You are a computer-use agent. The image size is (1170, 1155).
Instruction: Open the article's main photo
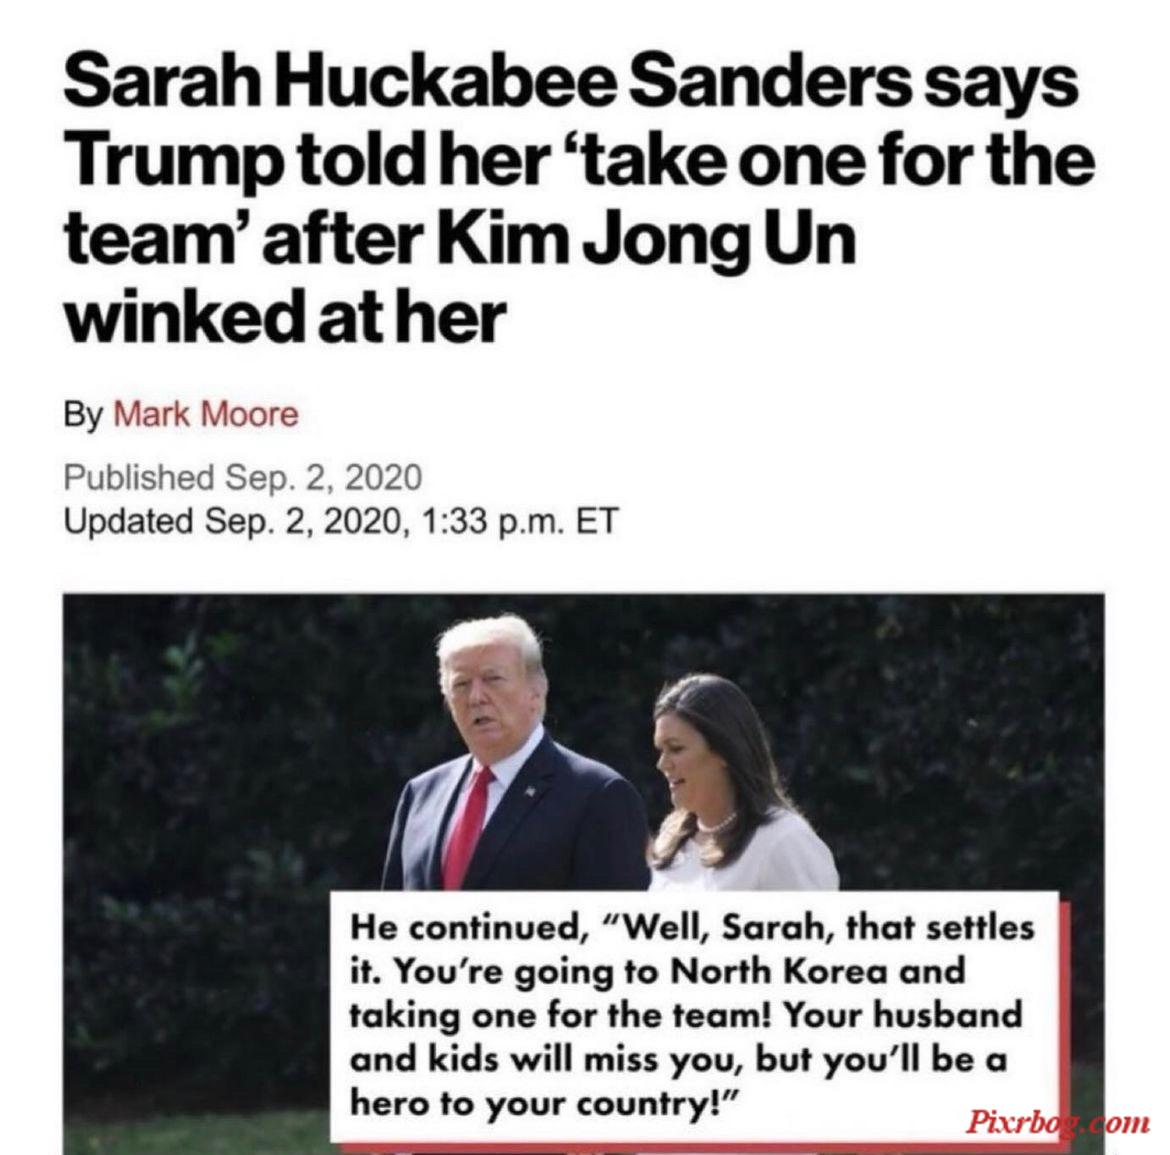[584, 874]
